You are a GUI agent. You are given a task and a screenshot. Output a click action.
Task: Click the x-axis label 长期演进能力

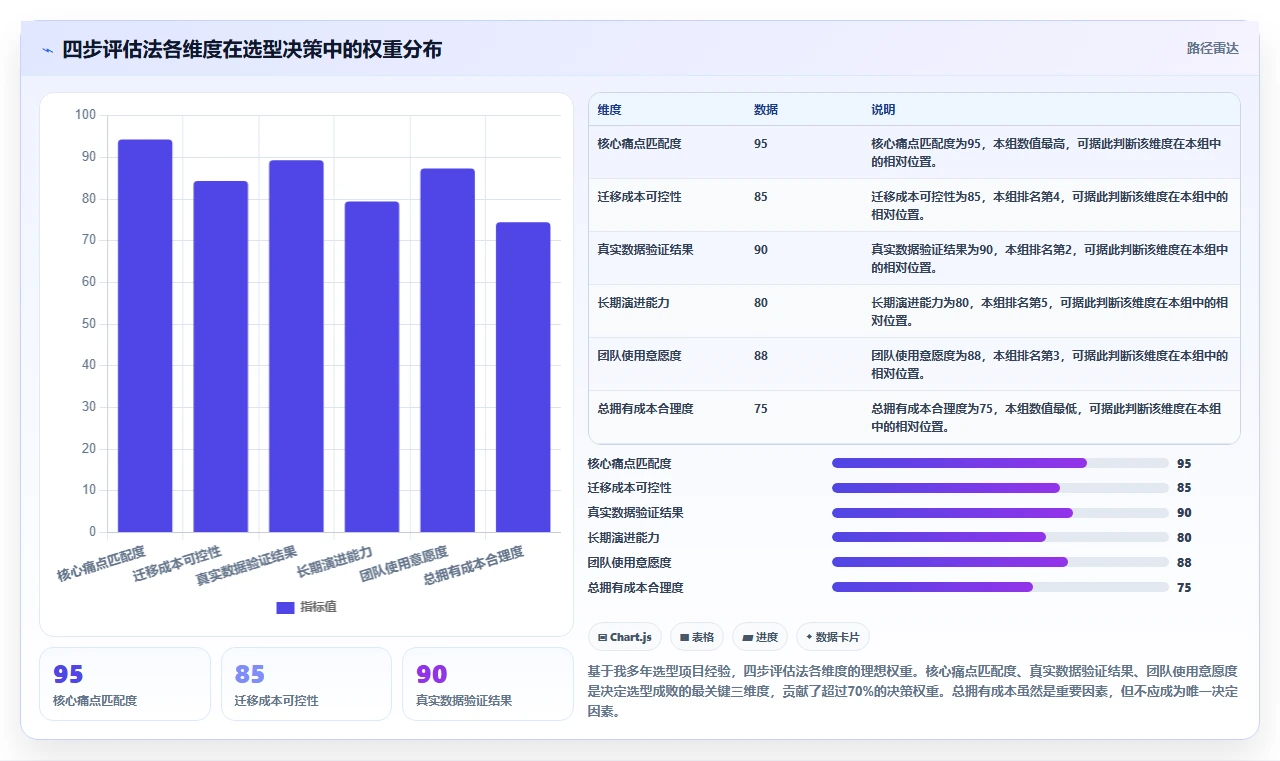(335, 563)
